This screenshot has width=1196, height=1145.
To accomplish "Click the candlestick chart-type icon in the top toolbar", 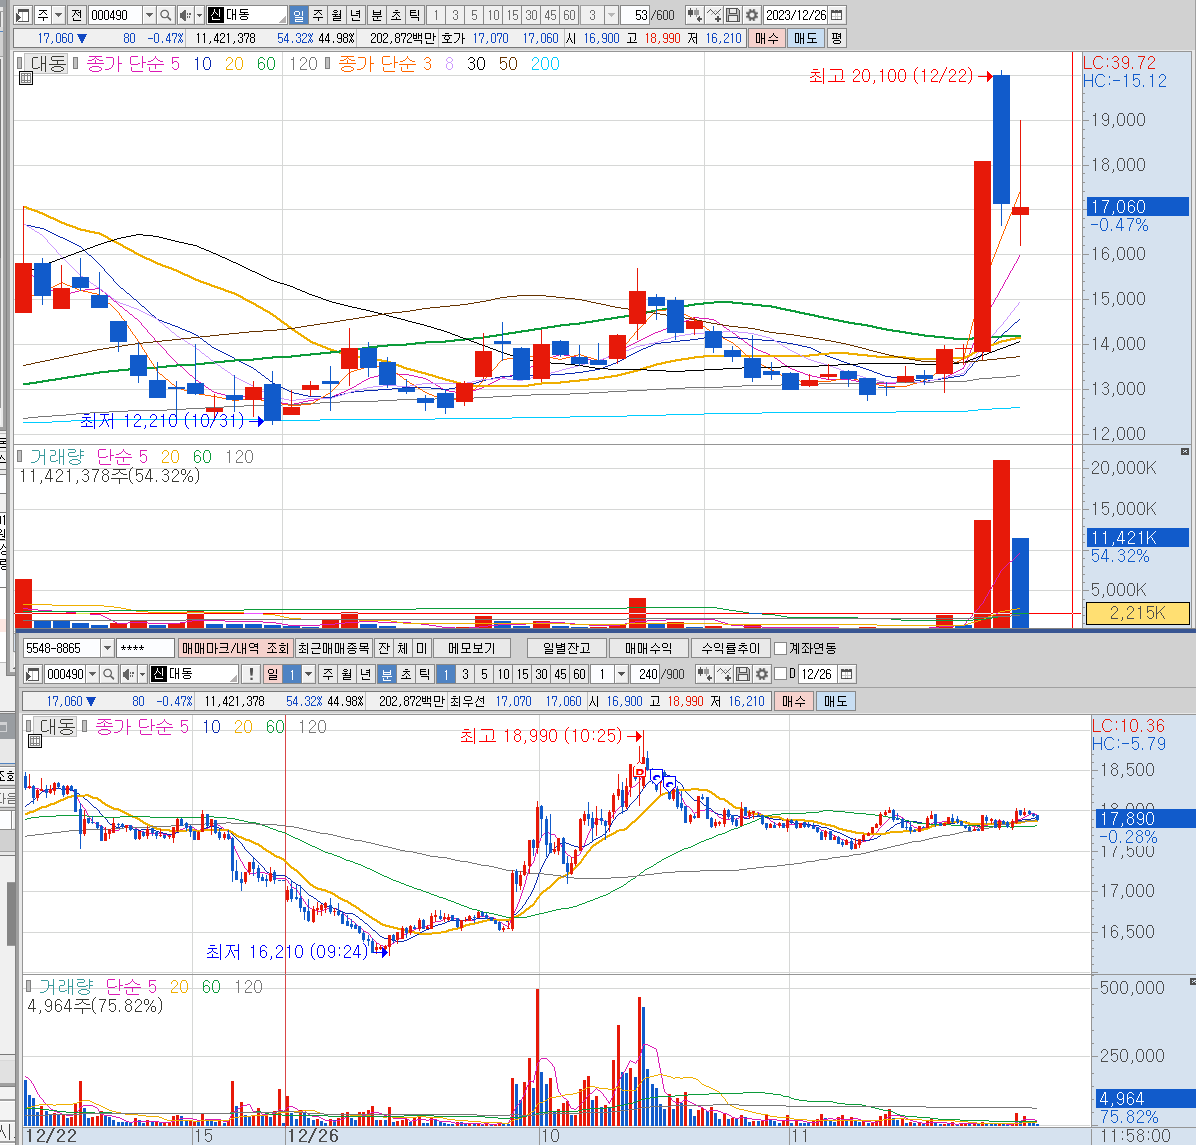I will tap(694, 15).
